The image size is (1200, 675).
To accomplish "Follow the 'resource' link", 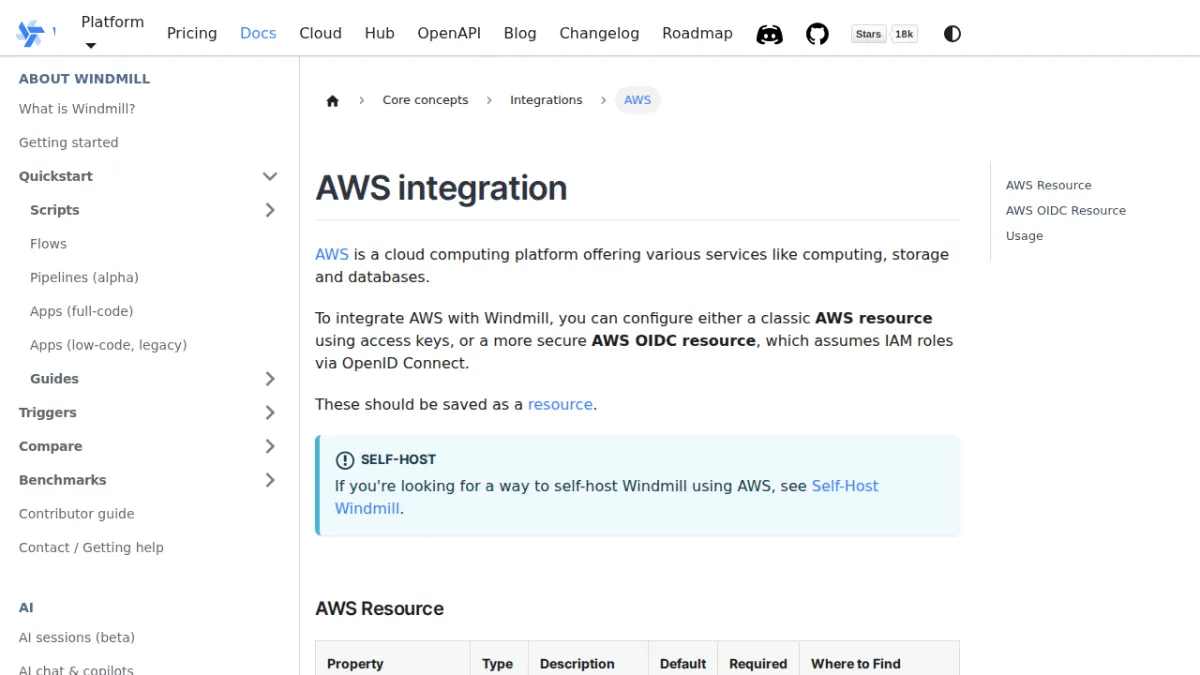I will tap(560, 404).
